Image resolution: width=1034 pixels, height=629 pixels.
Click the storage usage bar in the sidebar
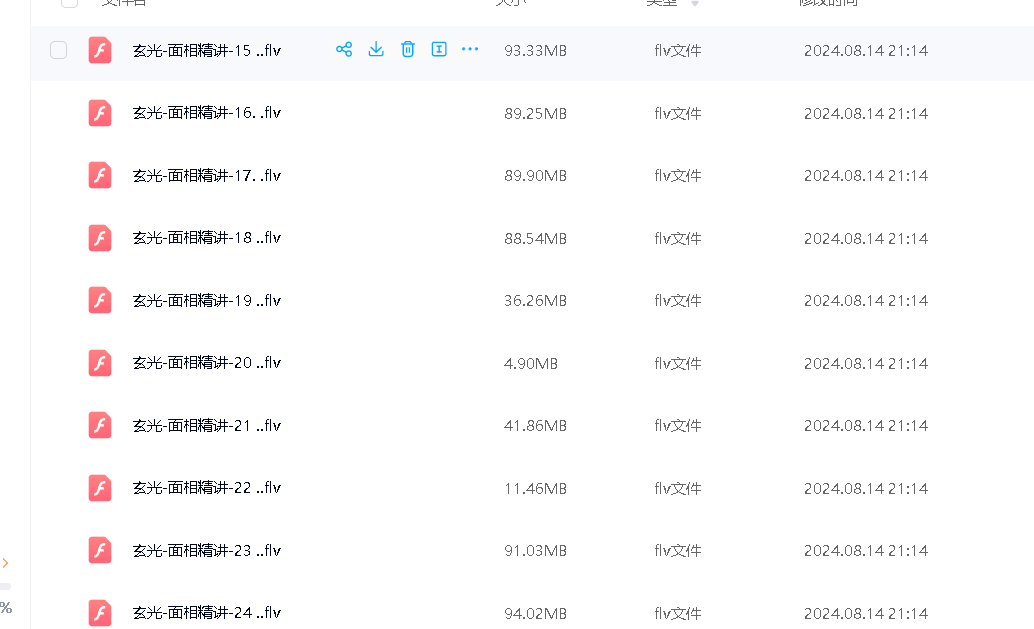(5, 586)
